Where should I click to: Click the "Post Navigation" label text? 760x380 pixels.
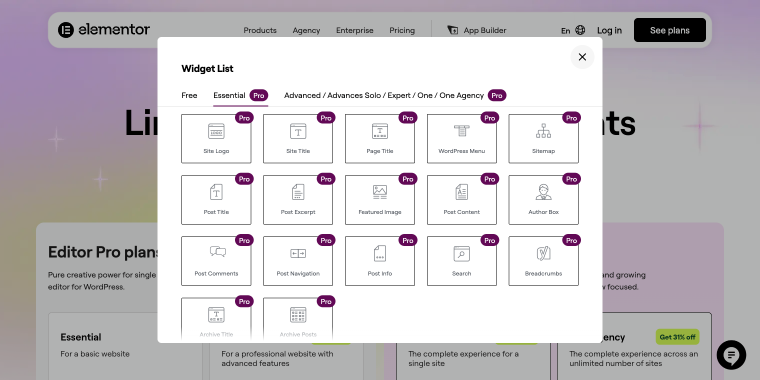298,273
